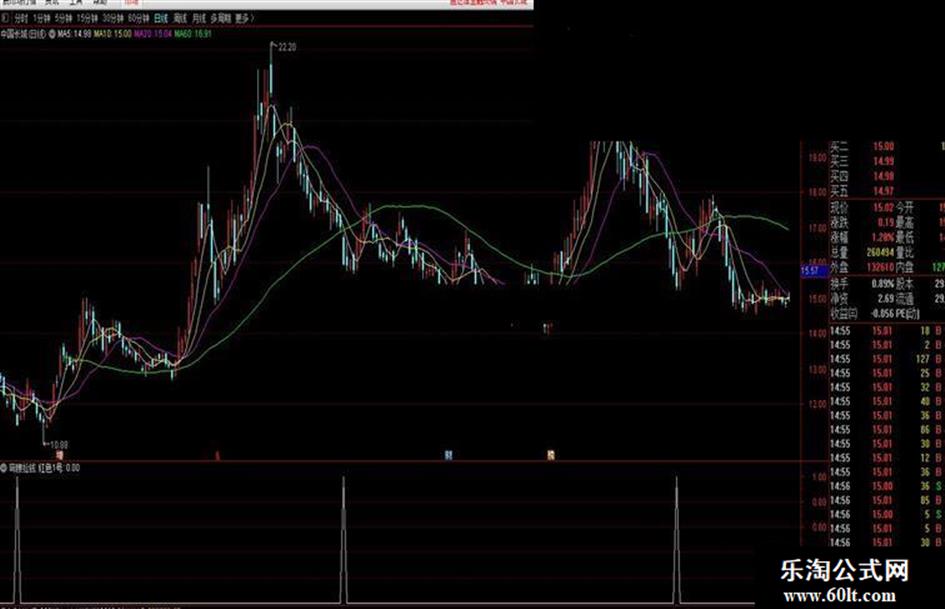Click the 涨跌 0.19 value
This screenshot has height=609, width=945.
[x=885, y=222]
